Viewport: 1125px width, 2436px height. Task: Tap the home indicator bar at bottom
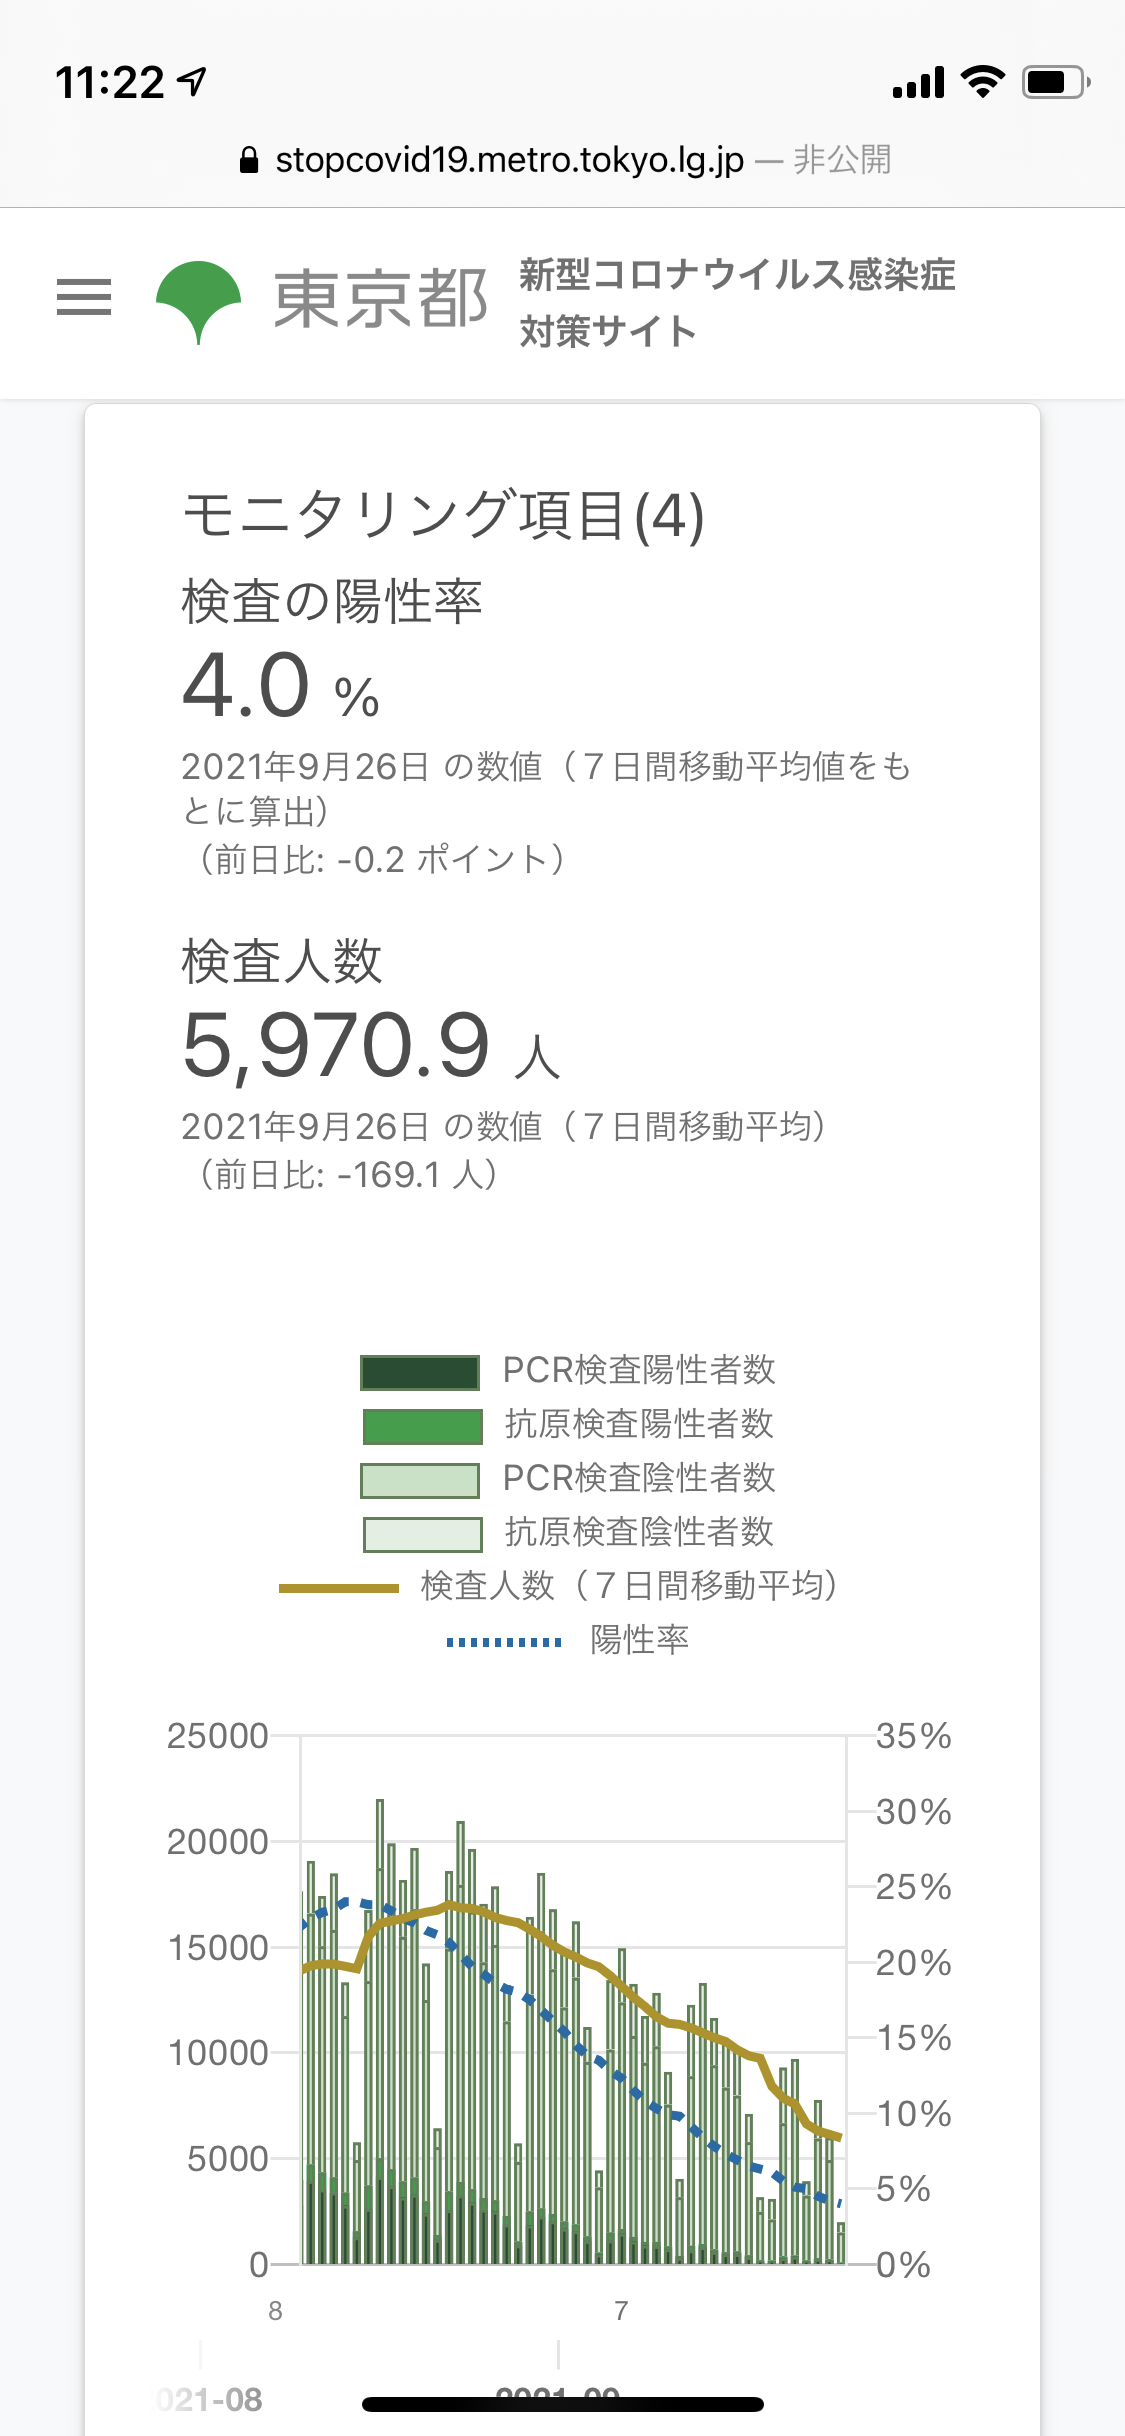pyautogui.click(x=563, y=2404)
